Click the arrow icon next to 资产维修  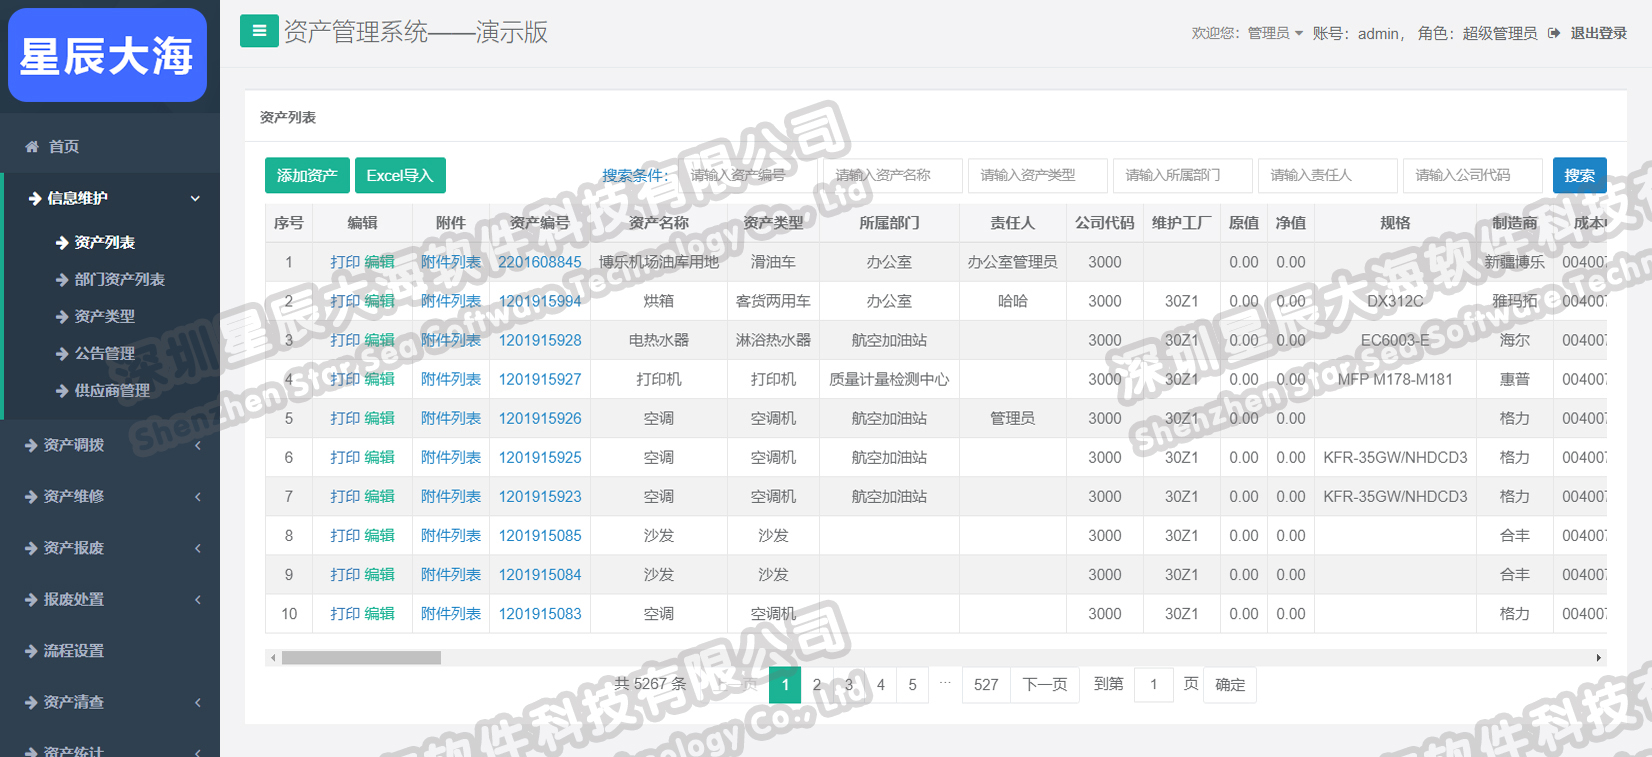(31, 496)
